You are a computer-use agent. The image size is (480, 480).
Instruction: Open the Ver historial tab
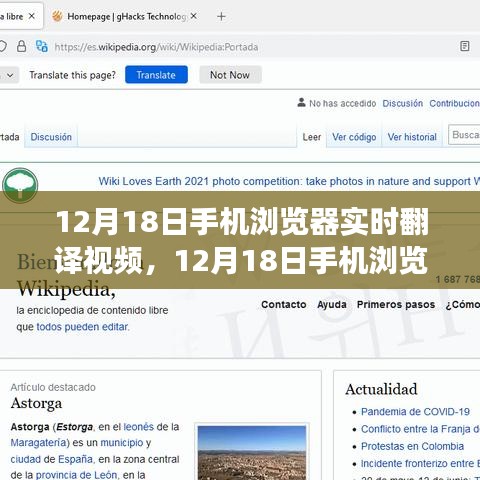click(412, 137)
